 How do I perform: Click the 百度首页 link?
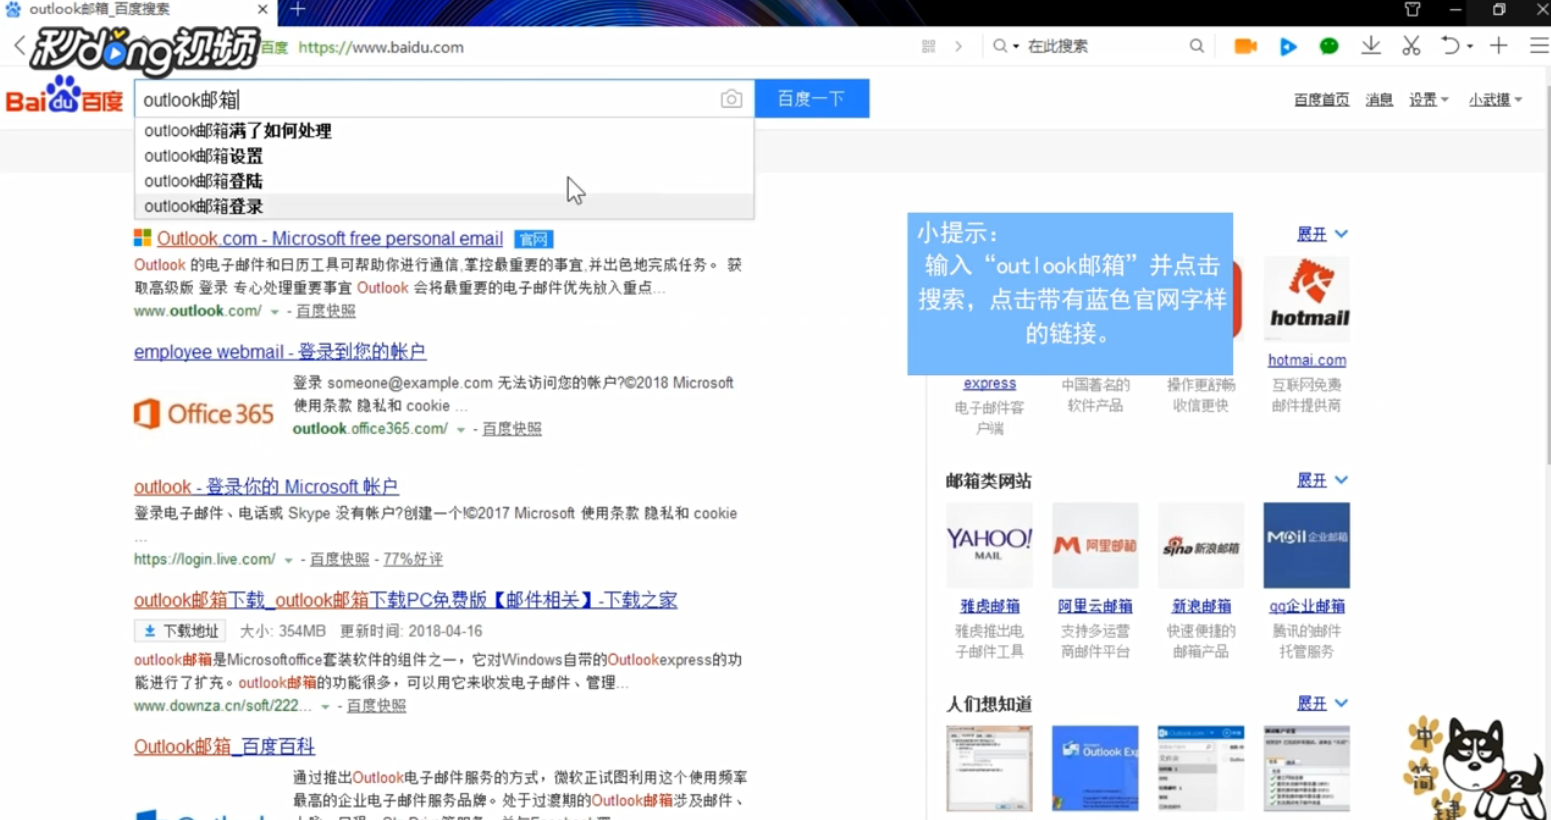[1320, 99]
